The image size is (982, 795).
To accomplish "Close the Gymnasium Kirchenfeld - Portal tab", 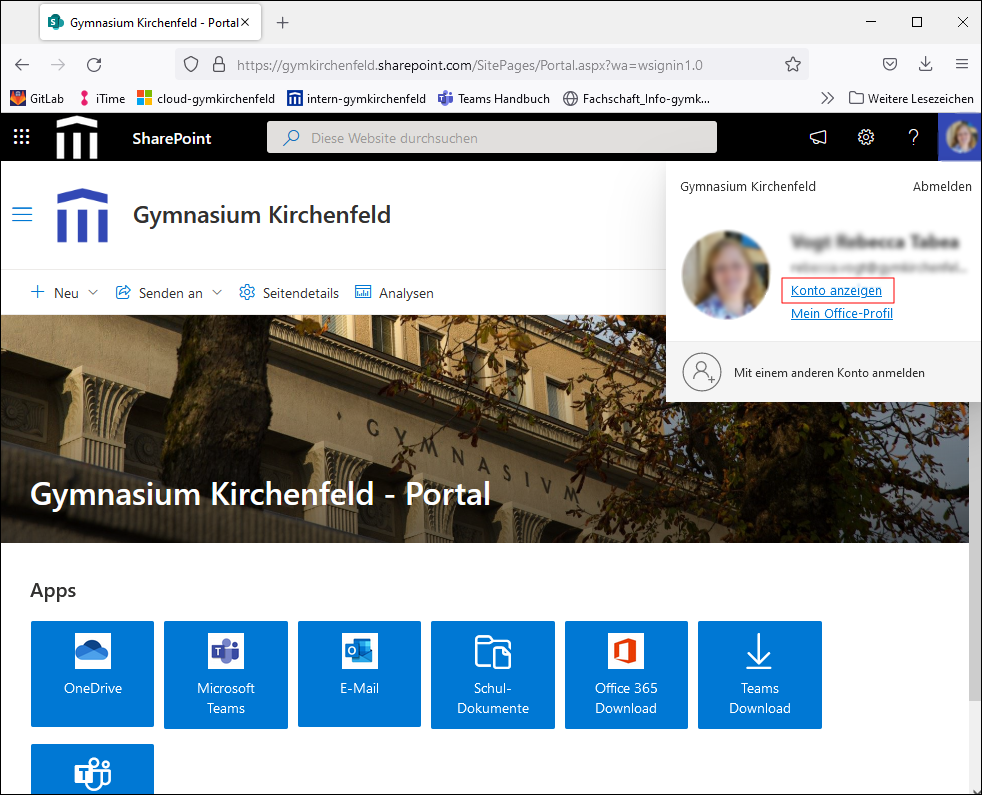I will coord(245,22).
